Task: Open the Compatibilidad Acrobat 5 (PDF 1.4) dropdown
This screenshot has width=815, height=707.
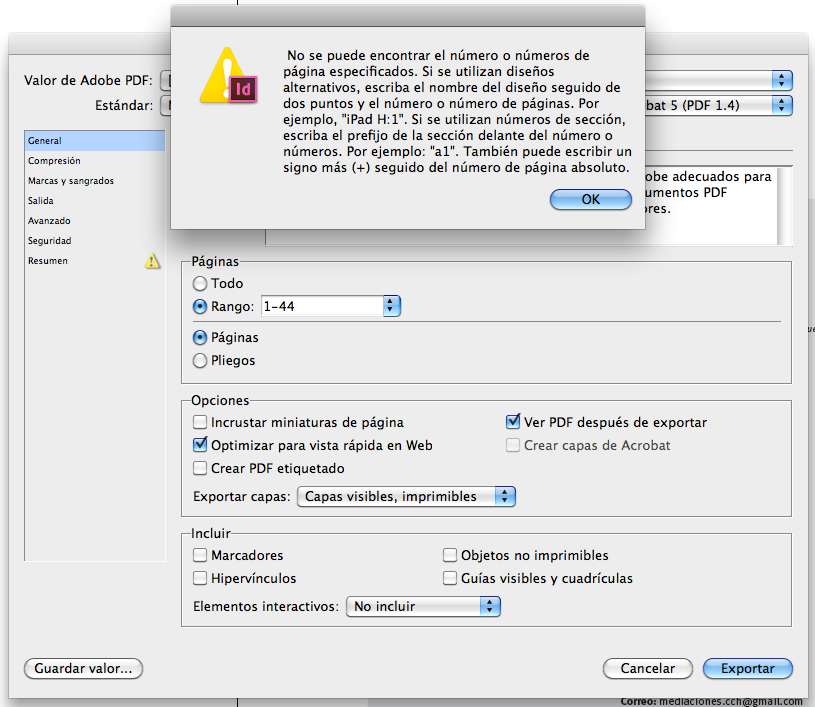Action: tap(718, 106)
